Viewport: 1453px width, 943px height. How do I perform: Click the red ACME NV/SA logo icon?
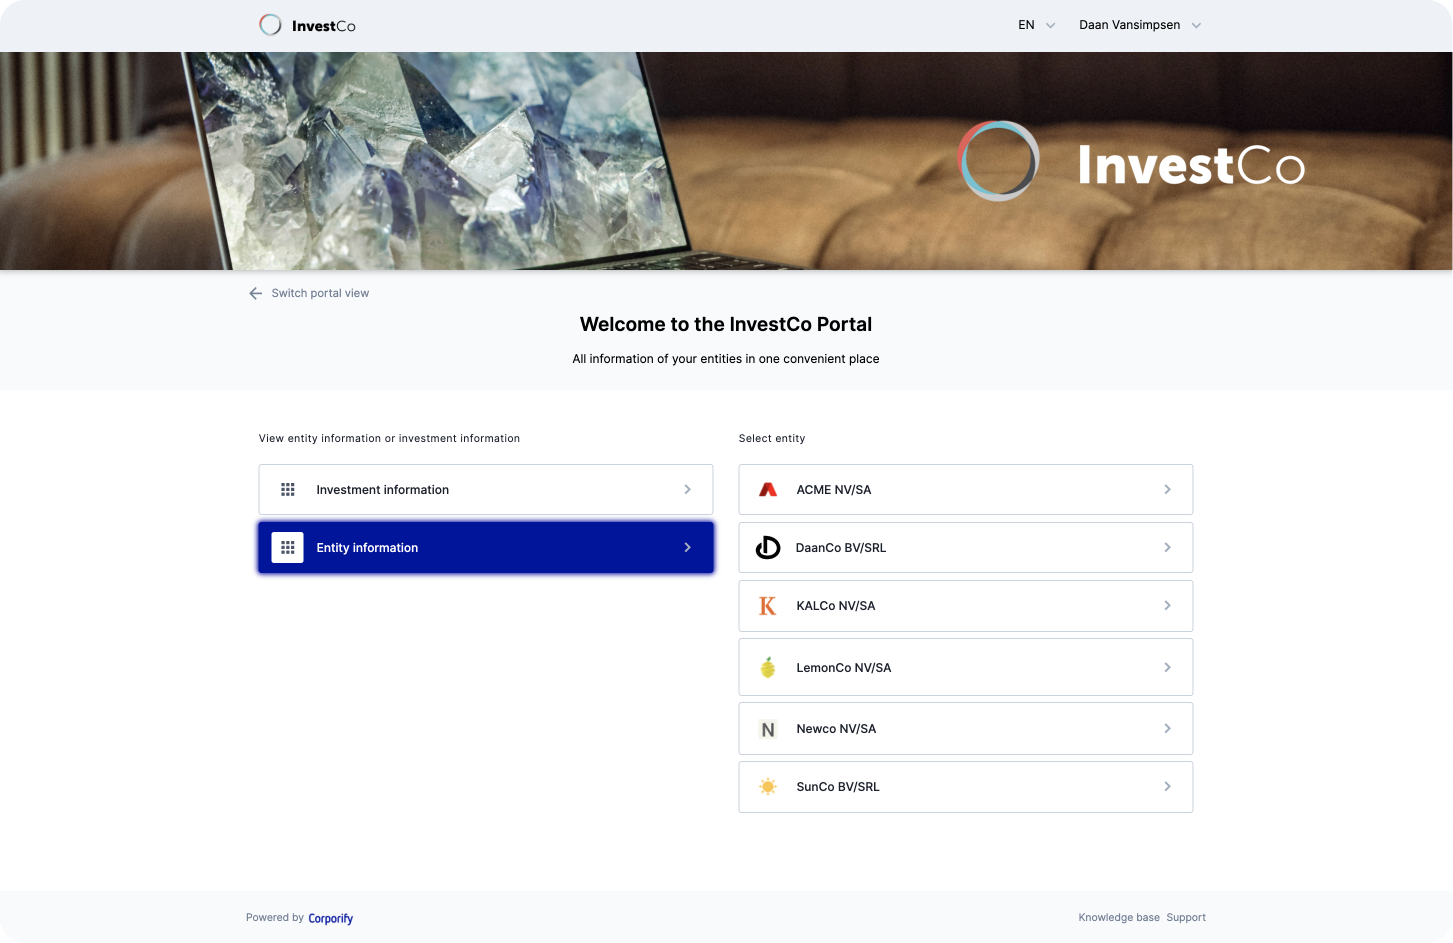768,490
